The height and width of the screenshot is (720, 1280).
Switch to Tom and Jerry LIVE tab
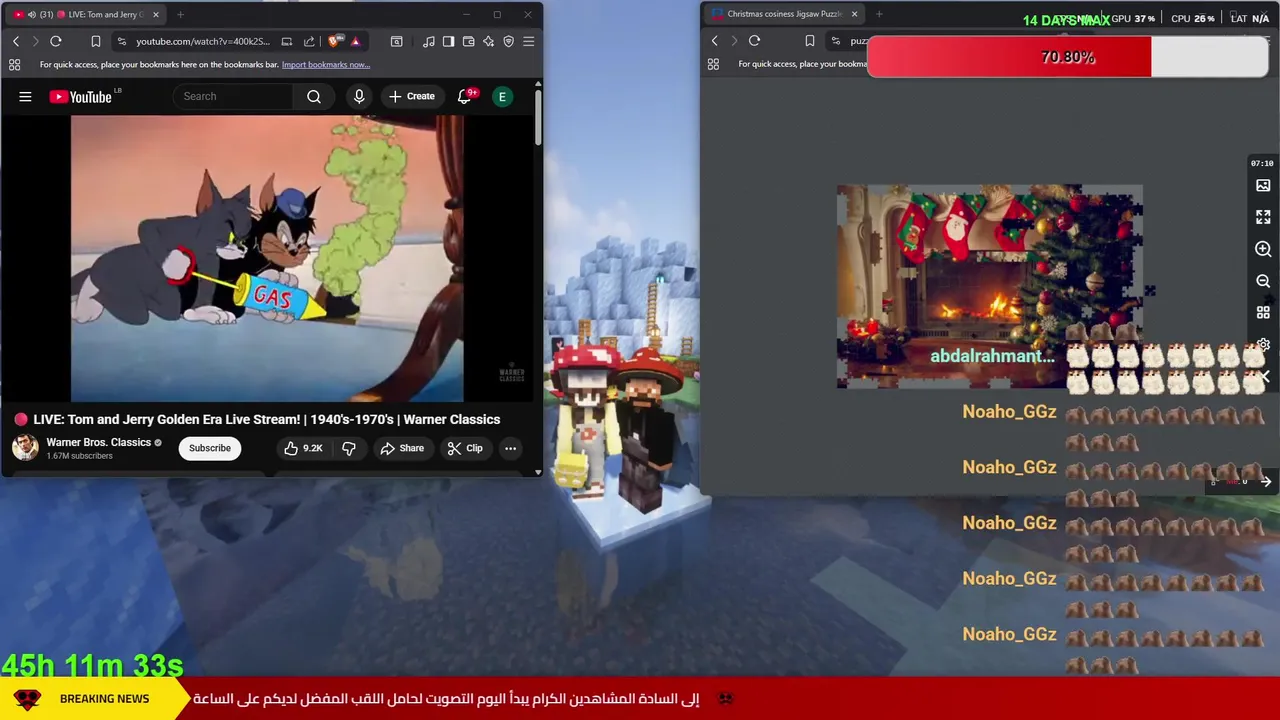[x=87, y=14]
